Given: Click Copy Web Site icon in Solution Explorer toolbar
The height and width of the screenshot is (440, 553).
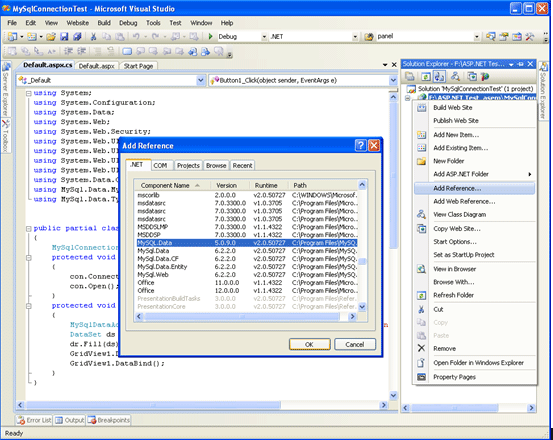Looking at the screenshot, I should click(x=472, y=76).
